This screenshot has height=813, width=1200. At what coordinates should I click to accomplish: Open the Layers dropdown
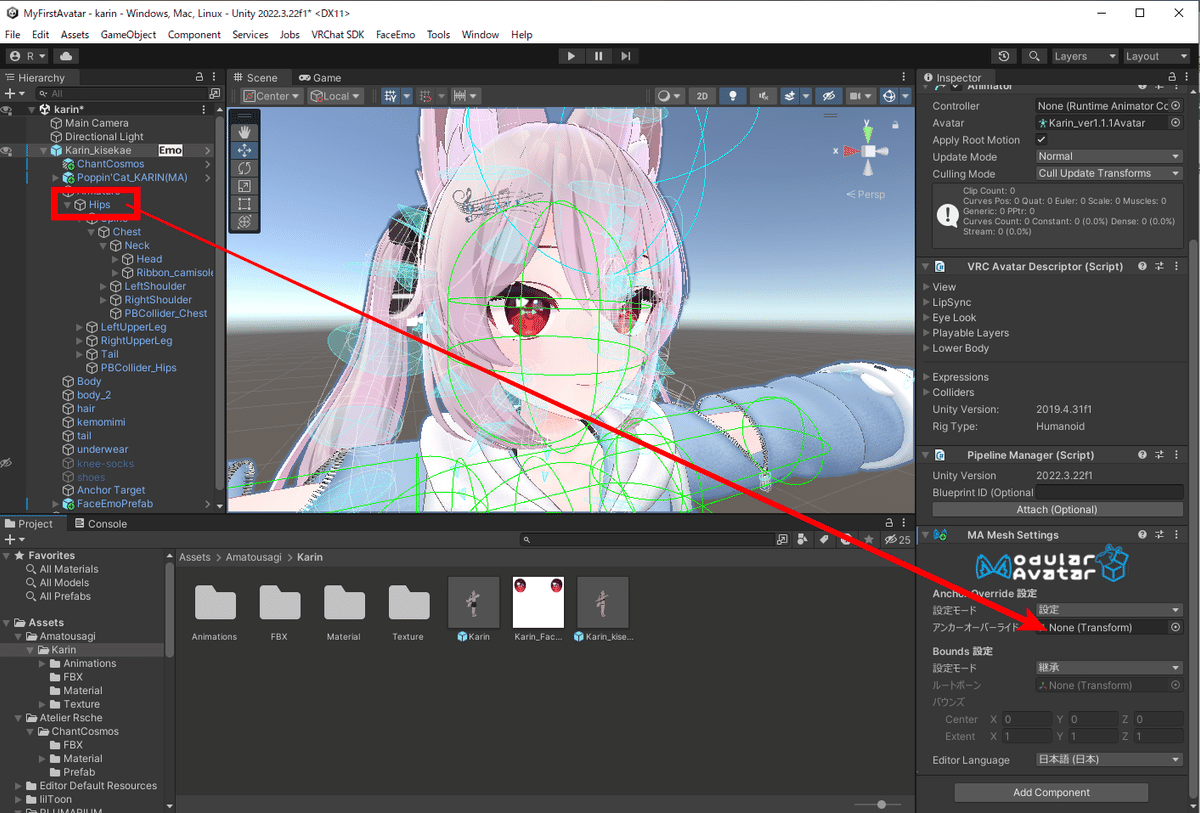pyautogui.click(x=1084, y=56)
